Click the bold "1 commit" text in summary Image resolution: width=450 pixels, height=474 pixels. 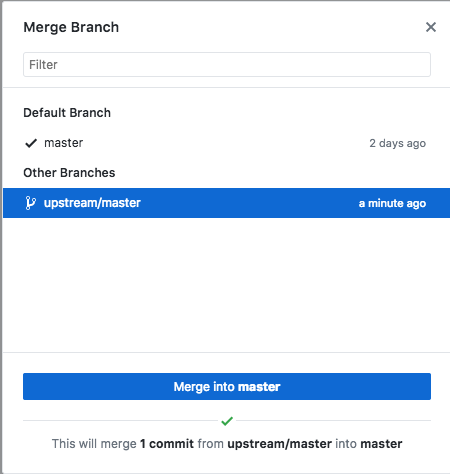point(167,444)
